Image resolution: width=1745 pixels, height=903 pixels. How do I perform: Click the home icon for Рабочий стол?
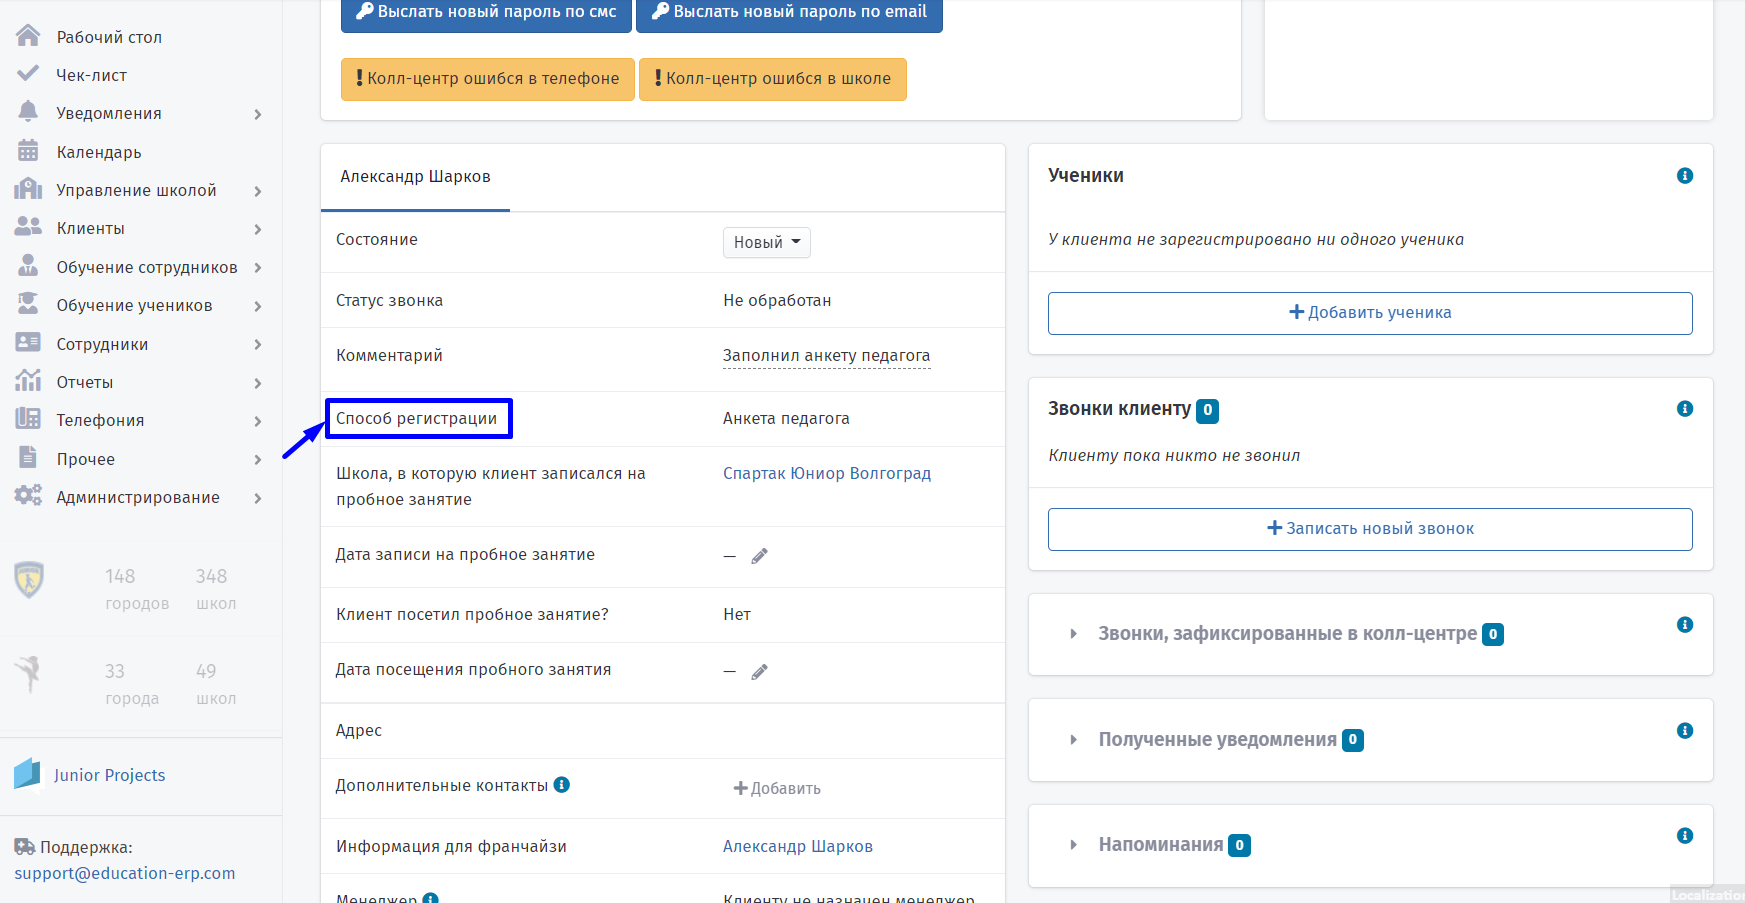click(x=28, y=36)
